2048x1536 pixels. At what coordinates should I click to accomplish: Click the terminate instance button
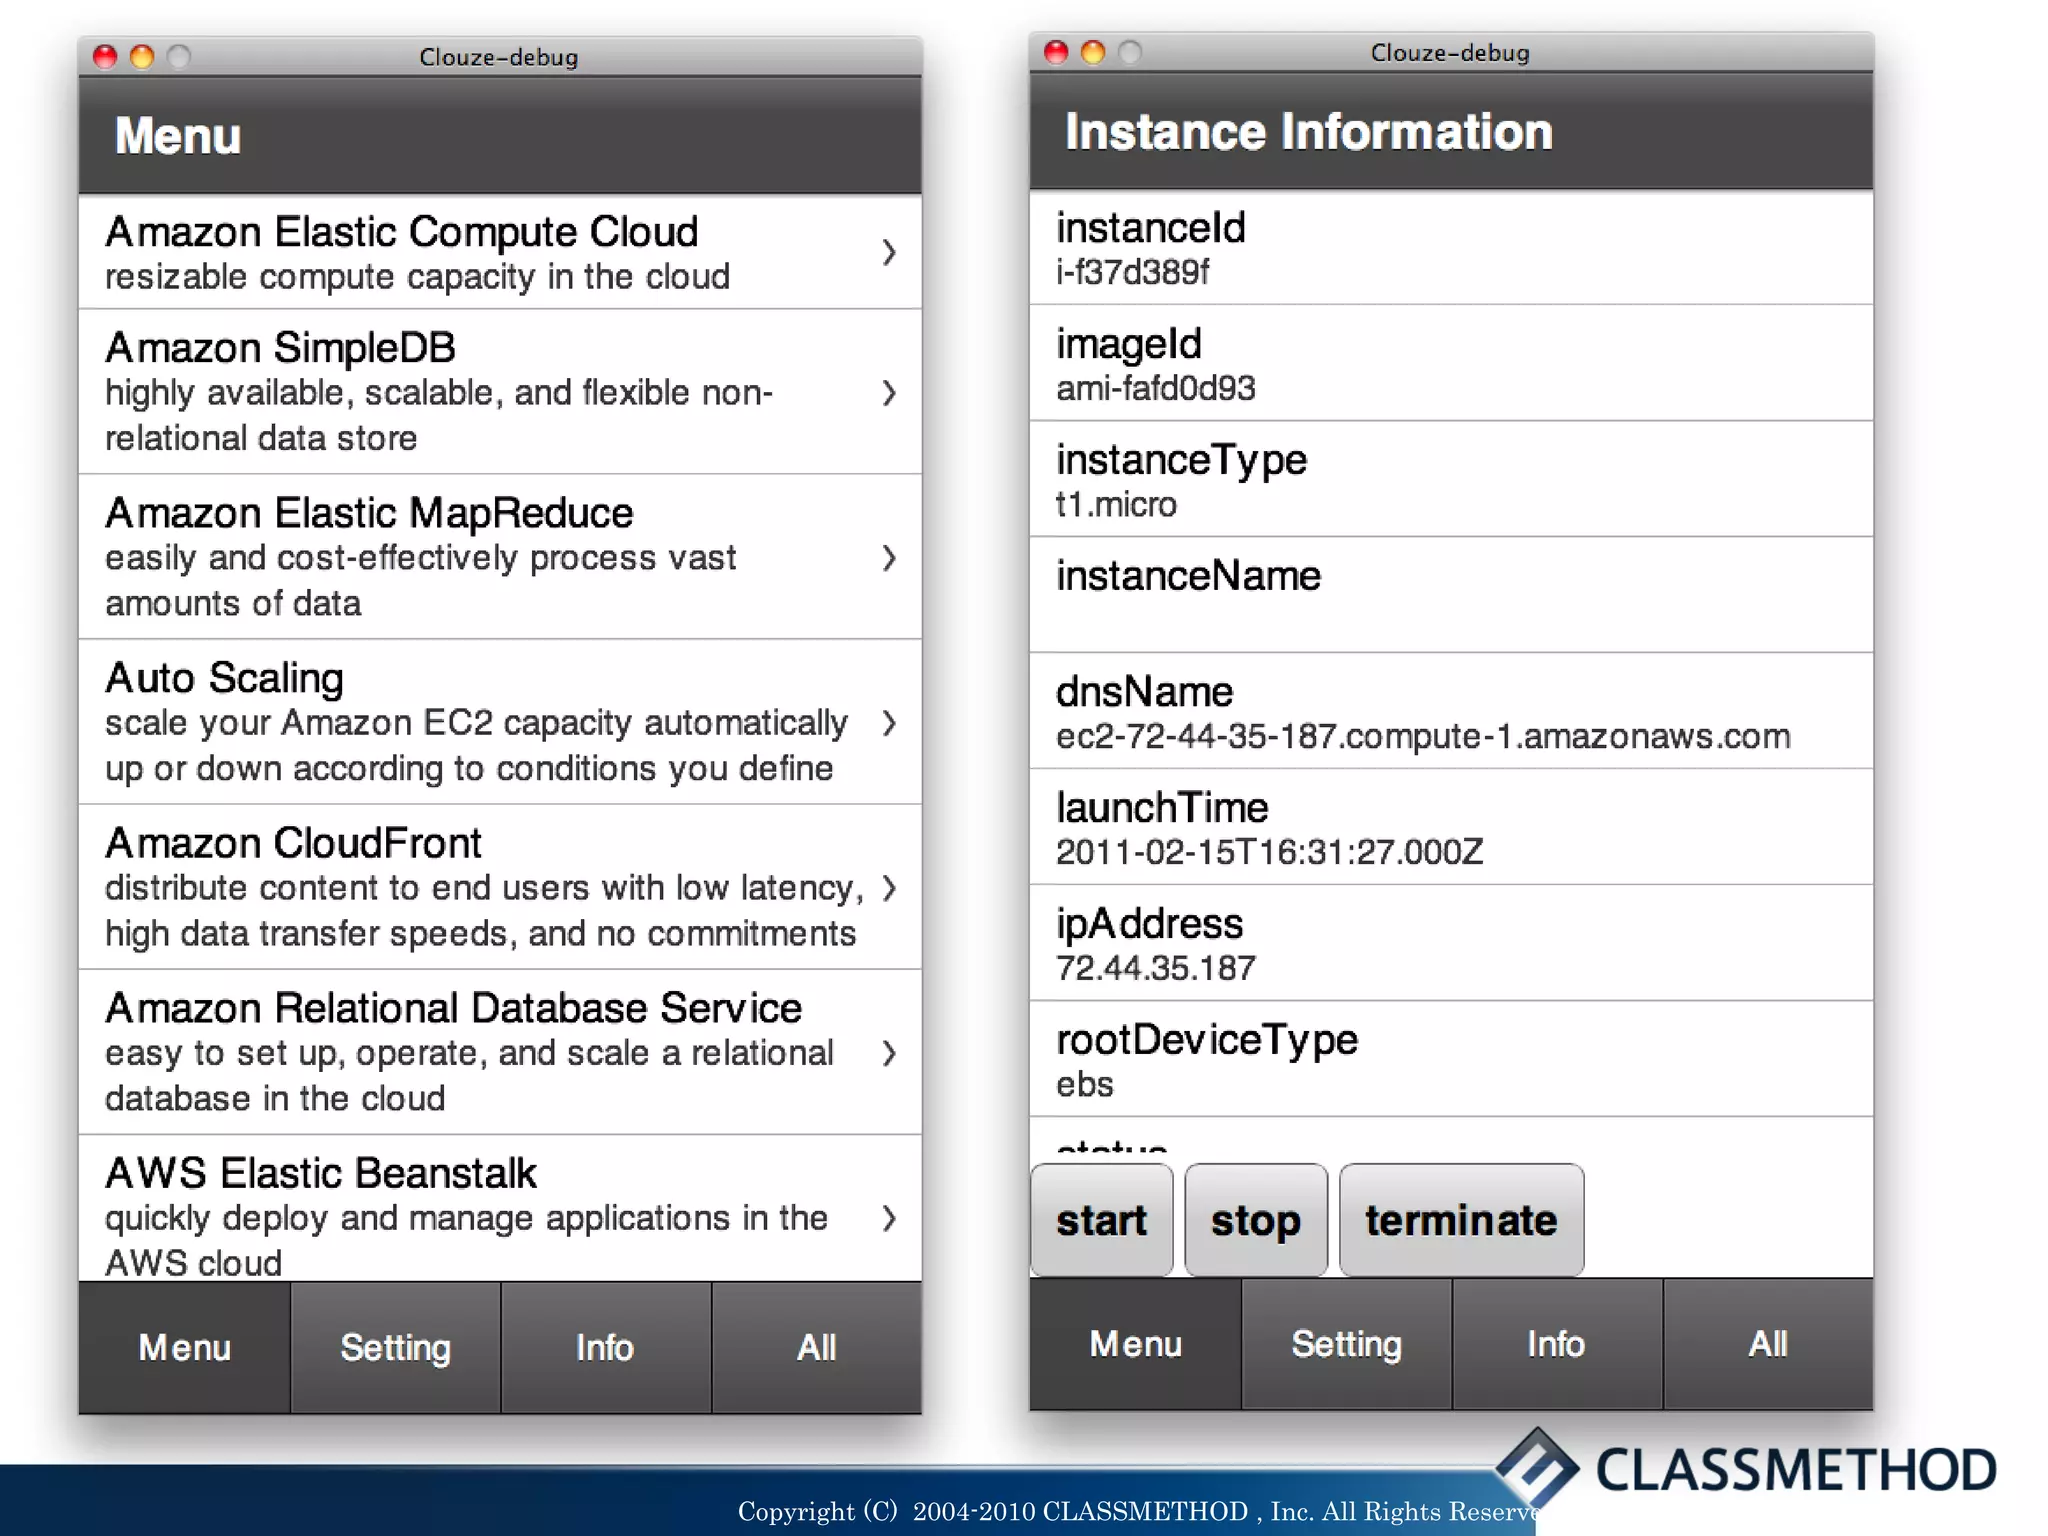(1460, 1220)
